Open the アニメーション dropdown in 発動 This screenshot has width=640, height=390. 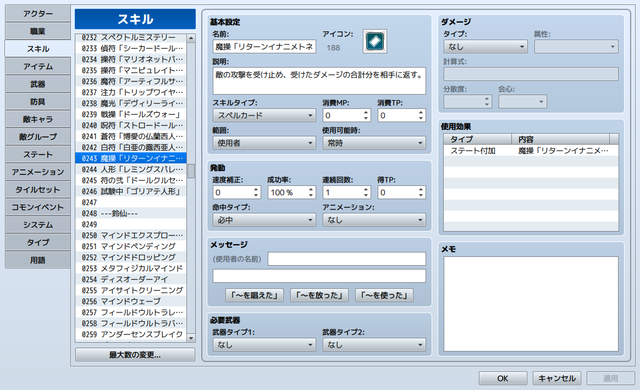(374, 220)
